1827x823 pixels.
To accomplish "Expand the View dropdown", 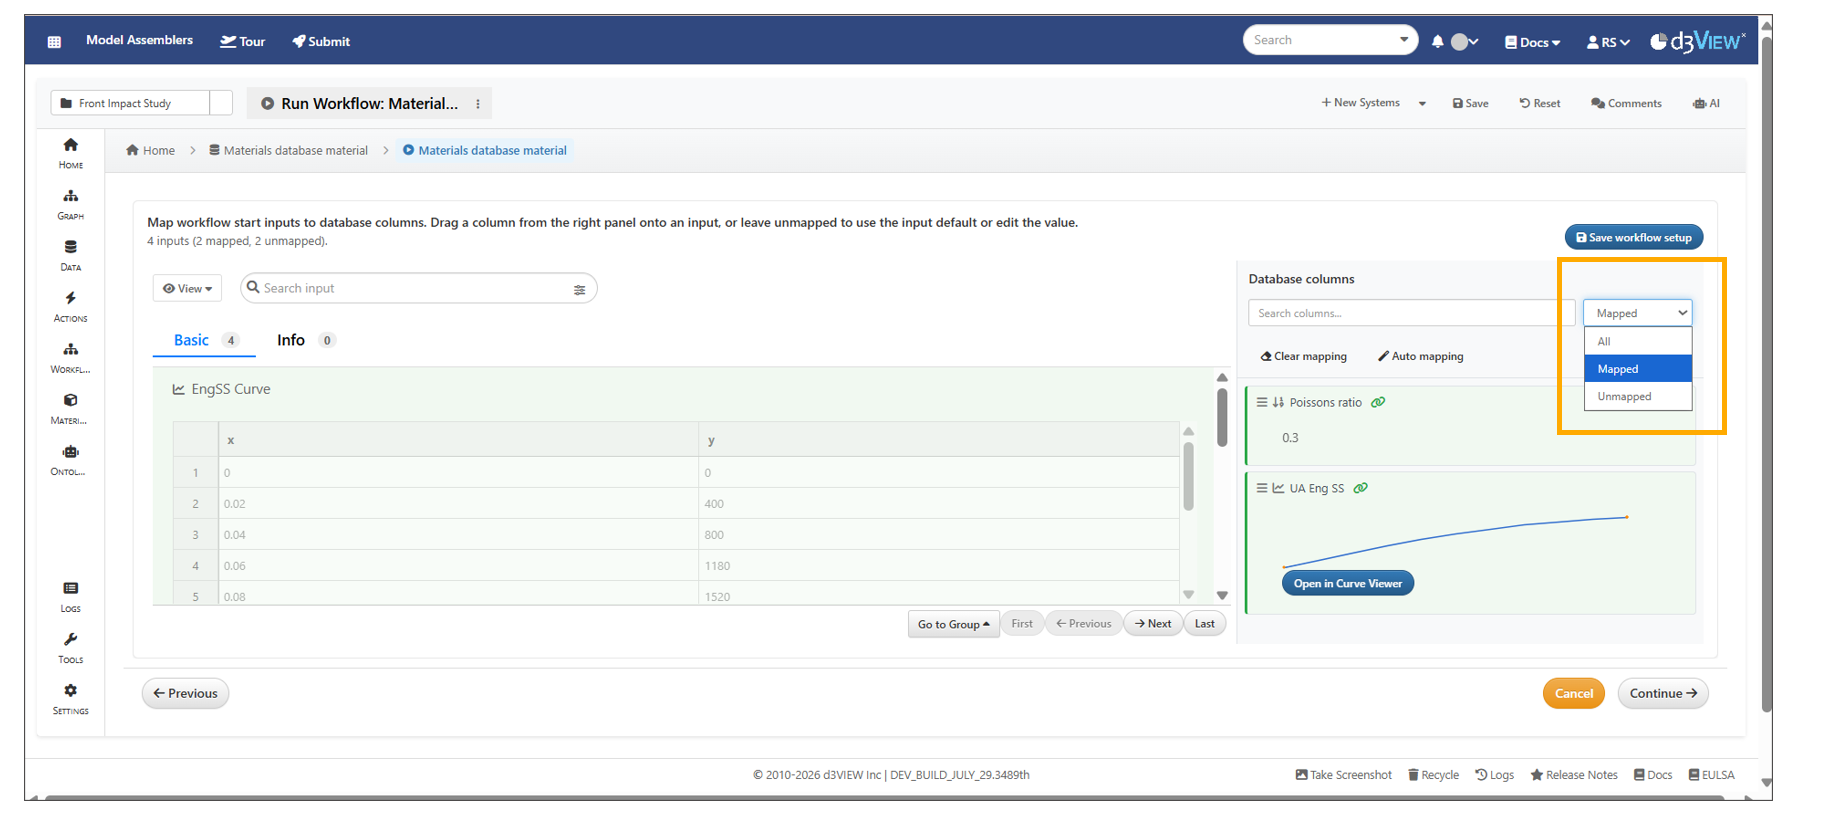I will point(188,288).
